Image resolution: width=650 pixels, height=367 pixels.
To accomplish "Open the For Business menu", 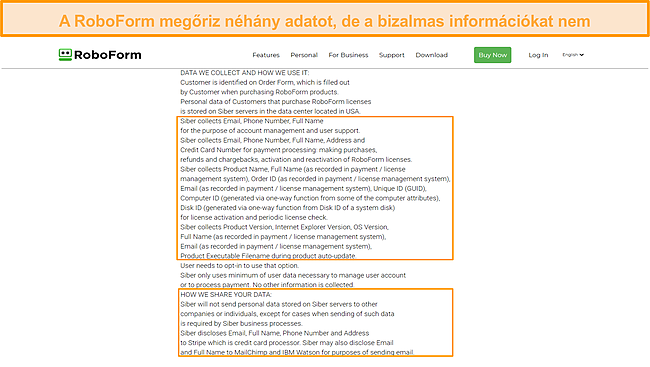I will coord(348,55).
